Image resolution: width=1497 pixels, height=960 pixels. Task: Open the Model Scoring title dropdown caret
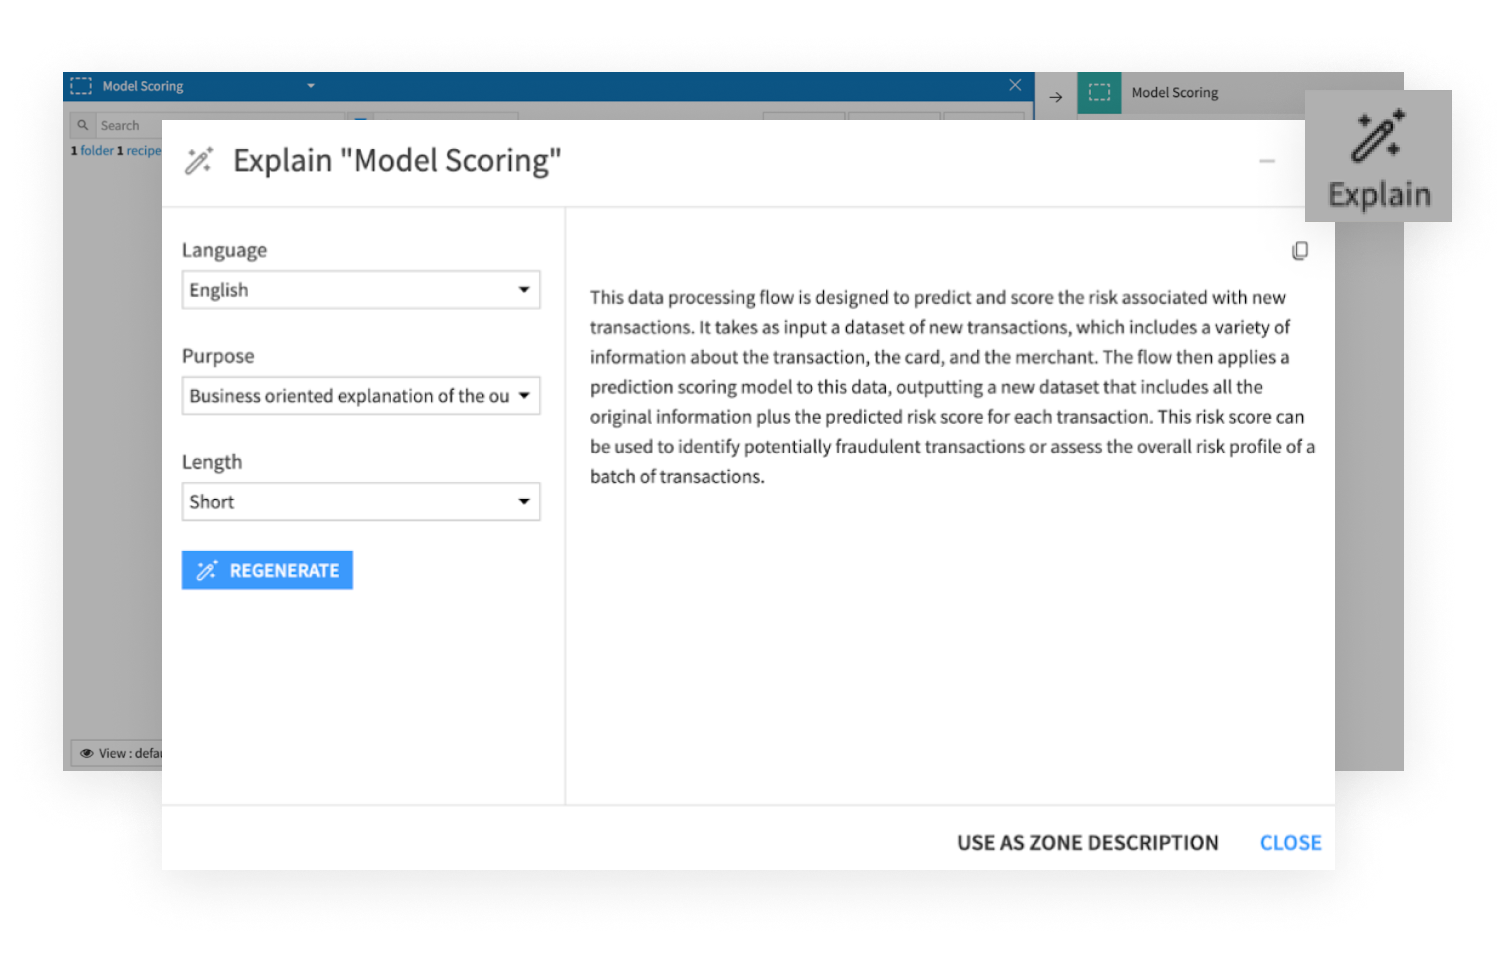click(x=310, y=86)
